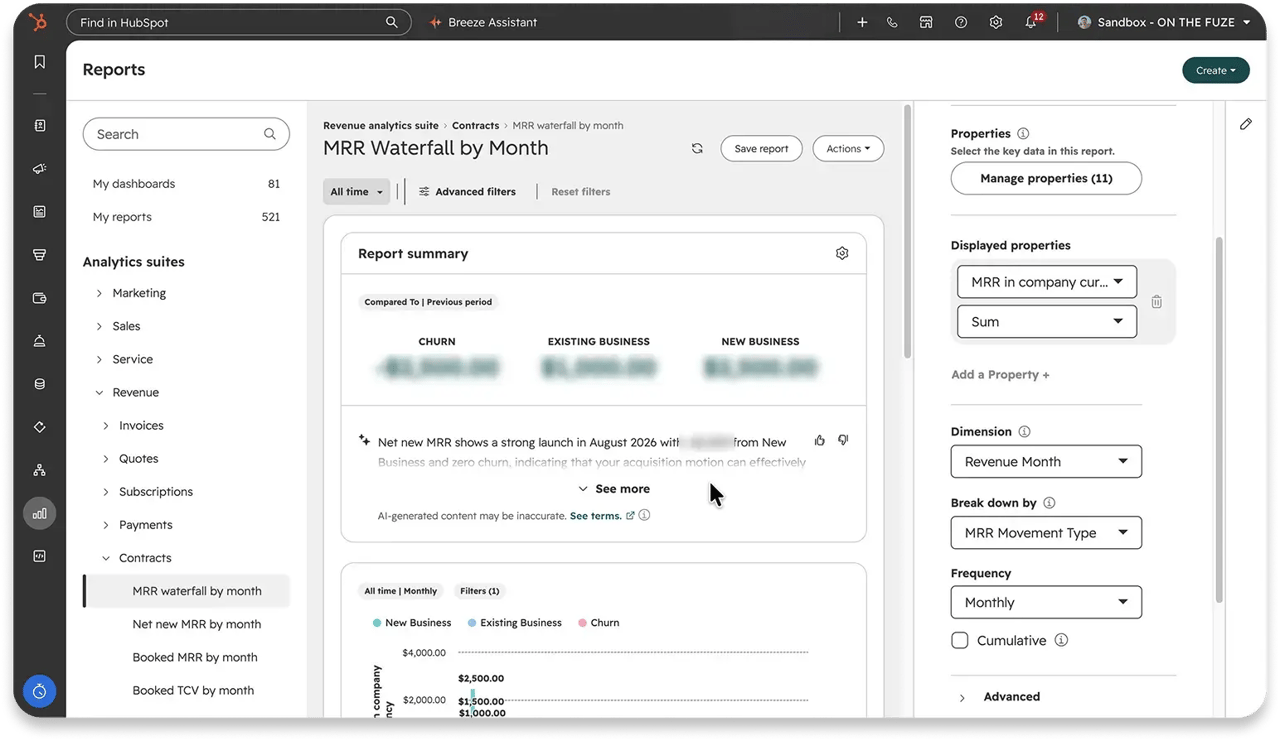The height and width of the screenshot is (741, 1280).
Task: Open the Revenue Month dimension dropdown
Action: click(x=1046, y=462)
